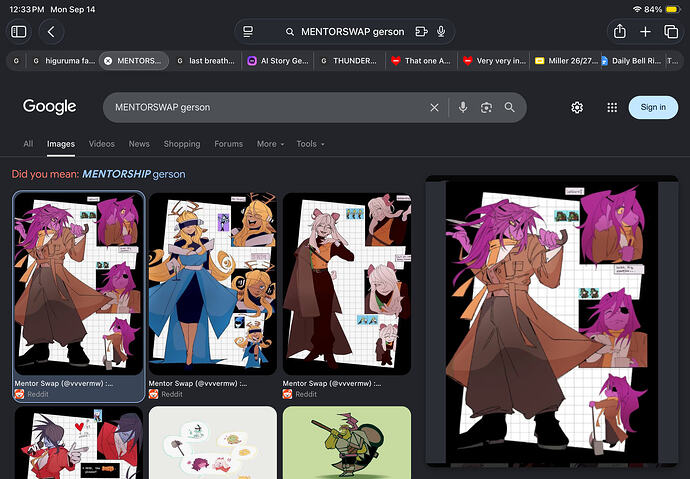Open the Google apps grid

pos(612,107)
